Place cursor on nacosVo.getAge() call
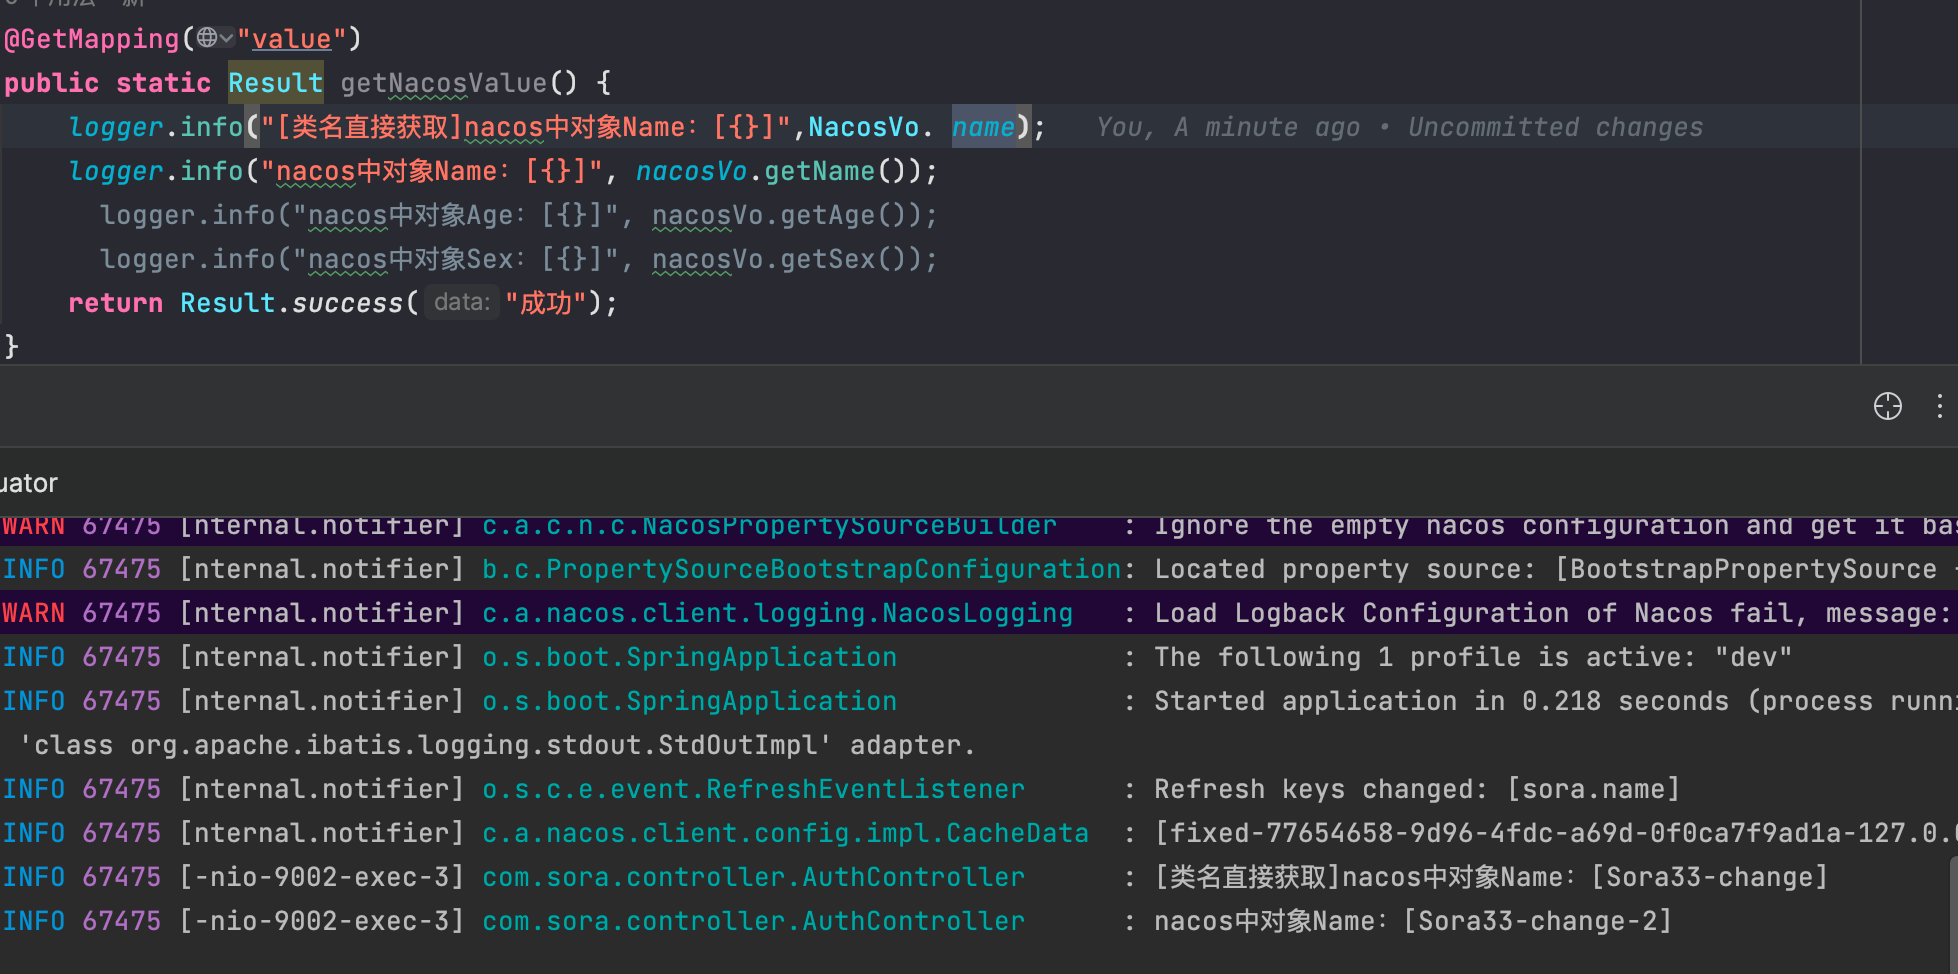The width and height of the screenshot is (1958, 974). tap(793, 215)
